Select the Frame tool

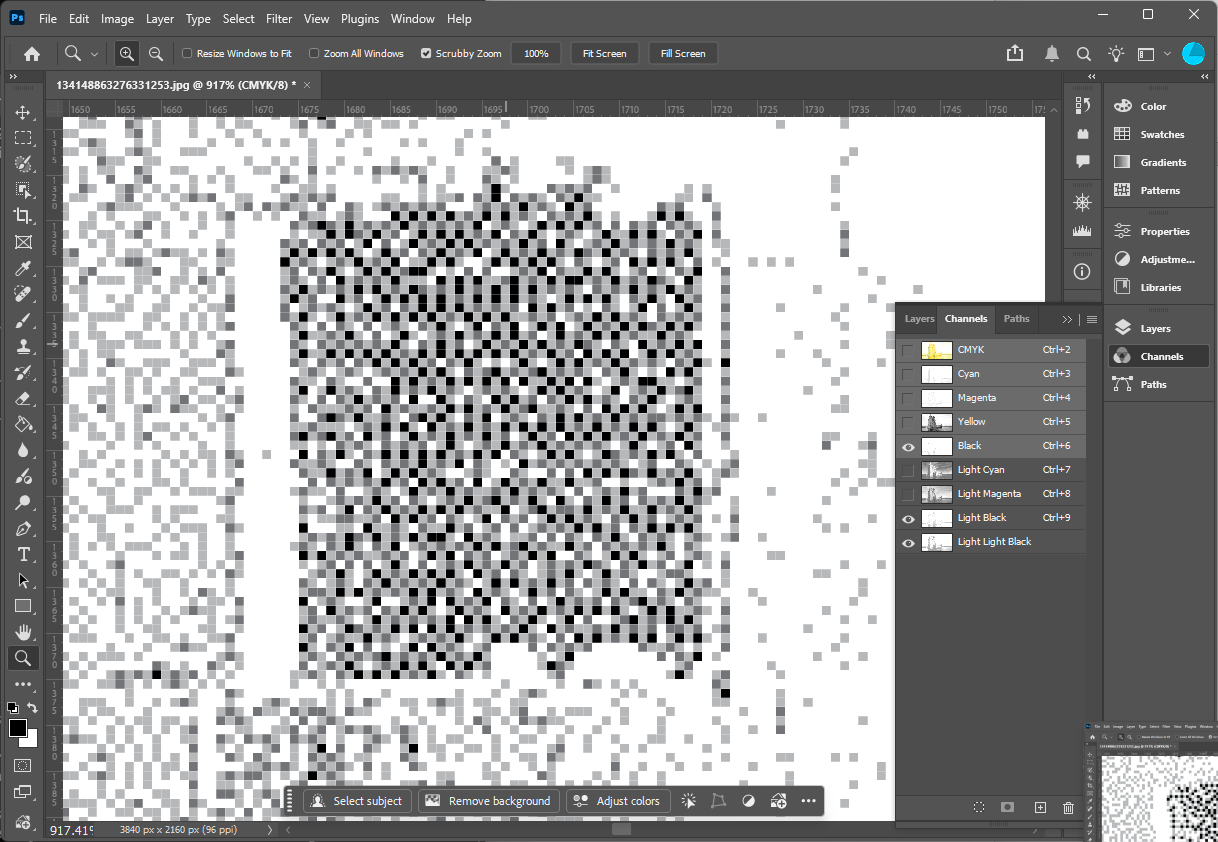23,242
